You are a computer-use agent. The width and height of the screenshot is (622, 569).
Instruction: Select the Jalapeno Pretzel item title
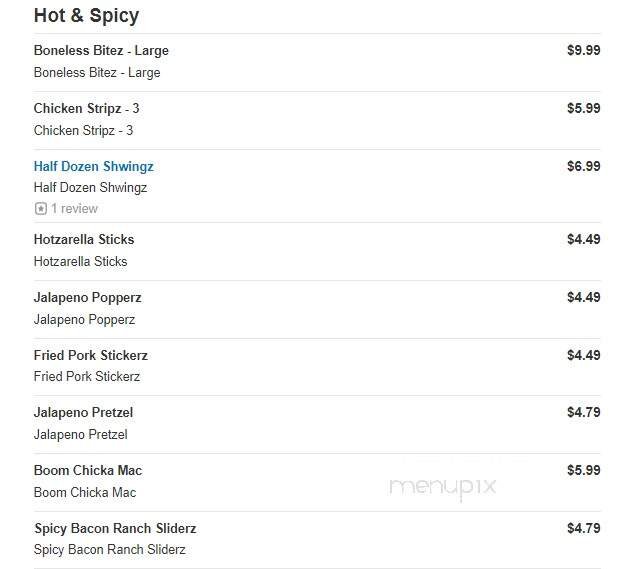click(83, 413)
